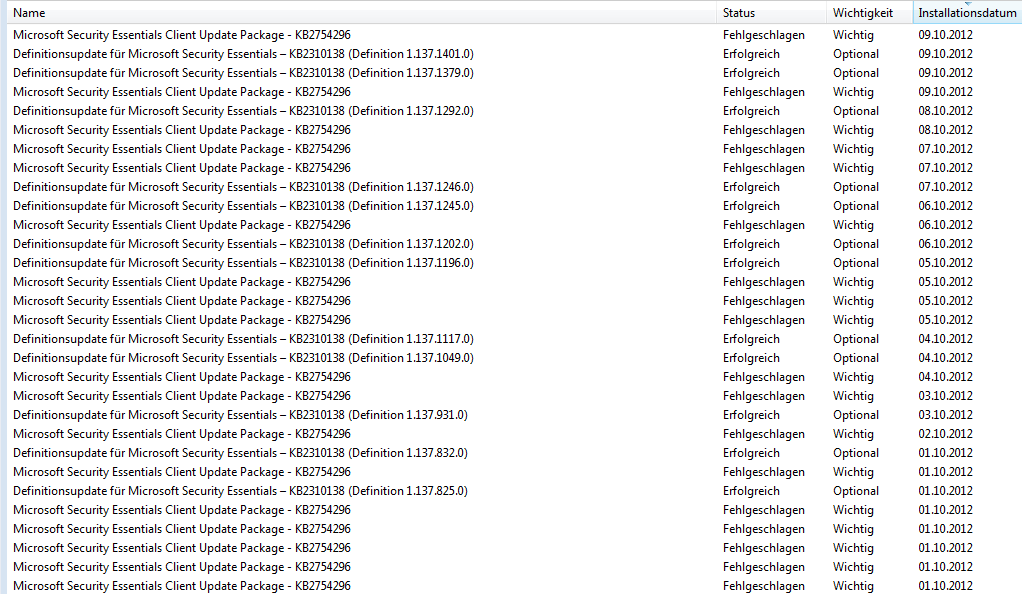Select the Definition 1.137.931.0 update name

point(241,415)
